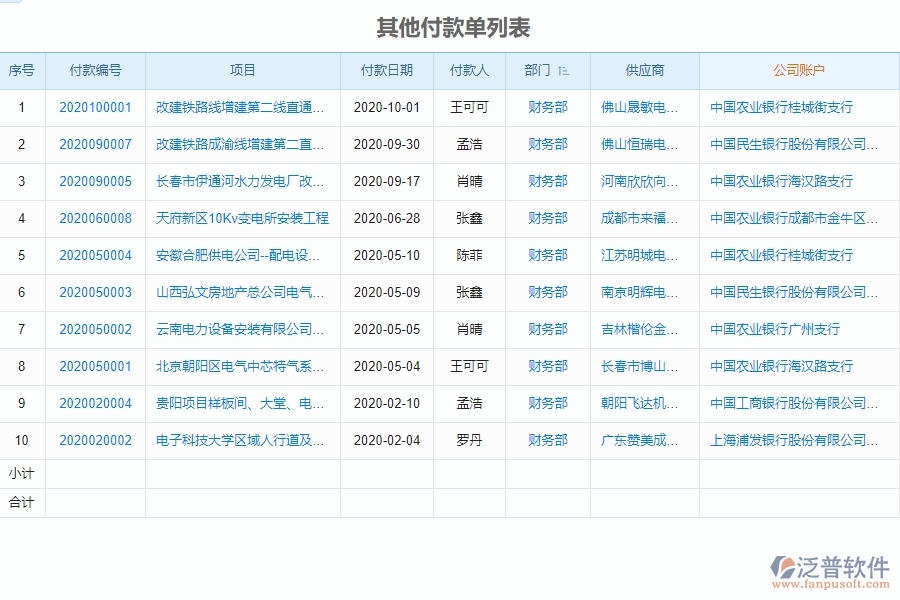Click the sort icon beside 部门 header
The width and height of the screenshot is (900, 600).
tap(563, 70)
